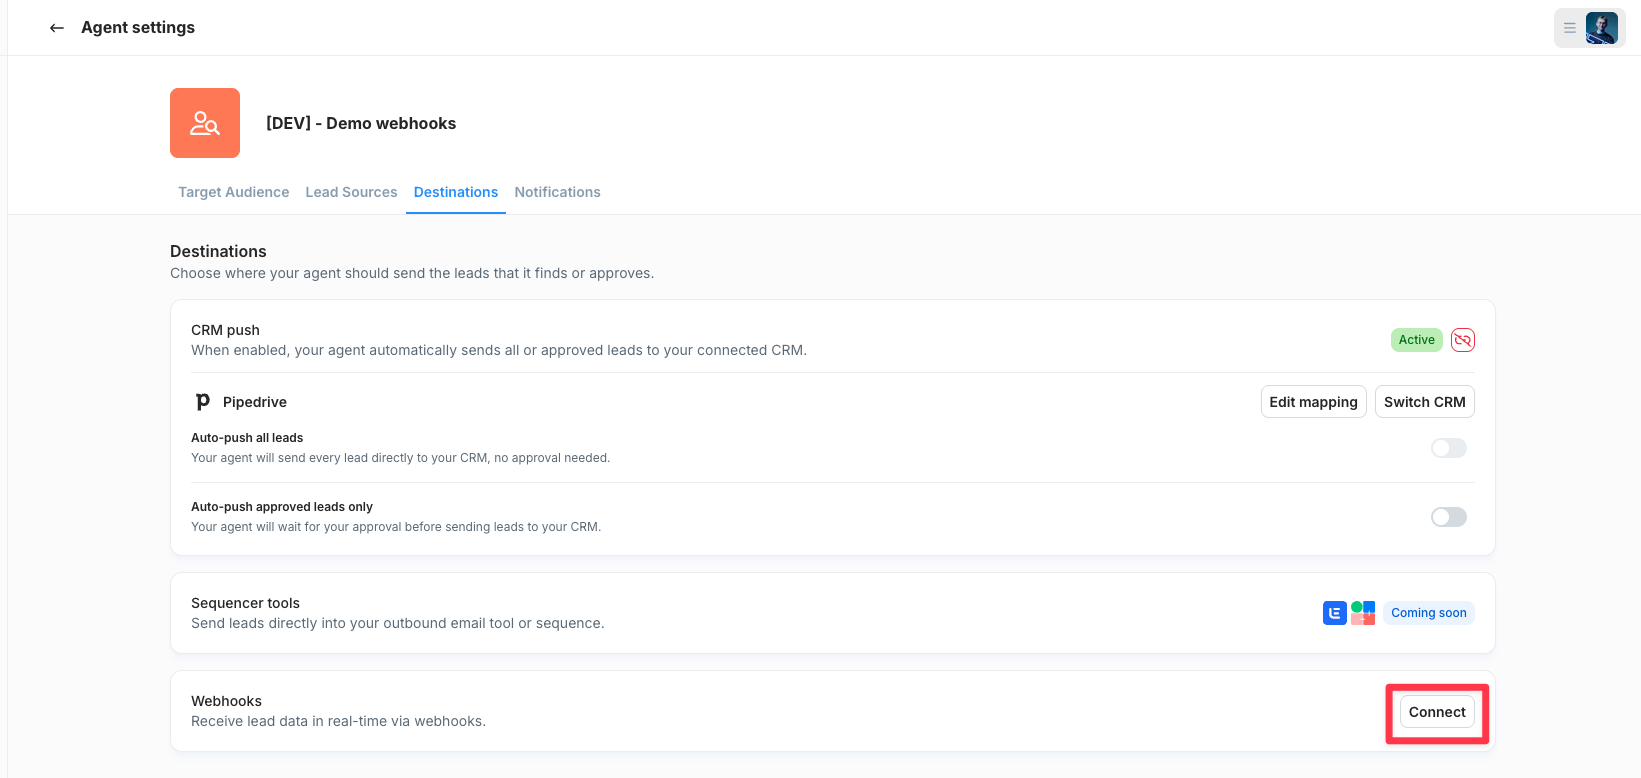Open the hamburger menu icon
Image resolution: width=1641 pixels, height=778 pixels.
(x=1570, y=28)
